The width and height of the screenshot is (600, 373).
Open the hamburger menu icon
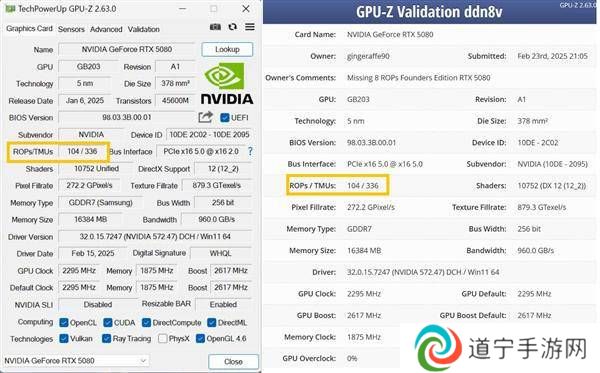click(250, 27)
